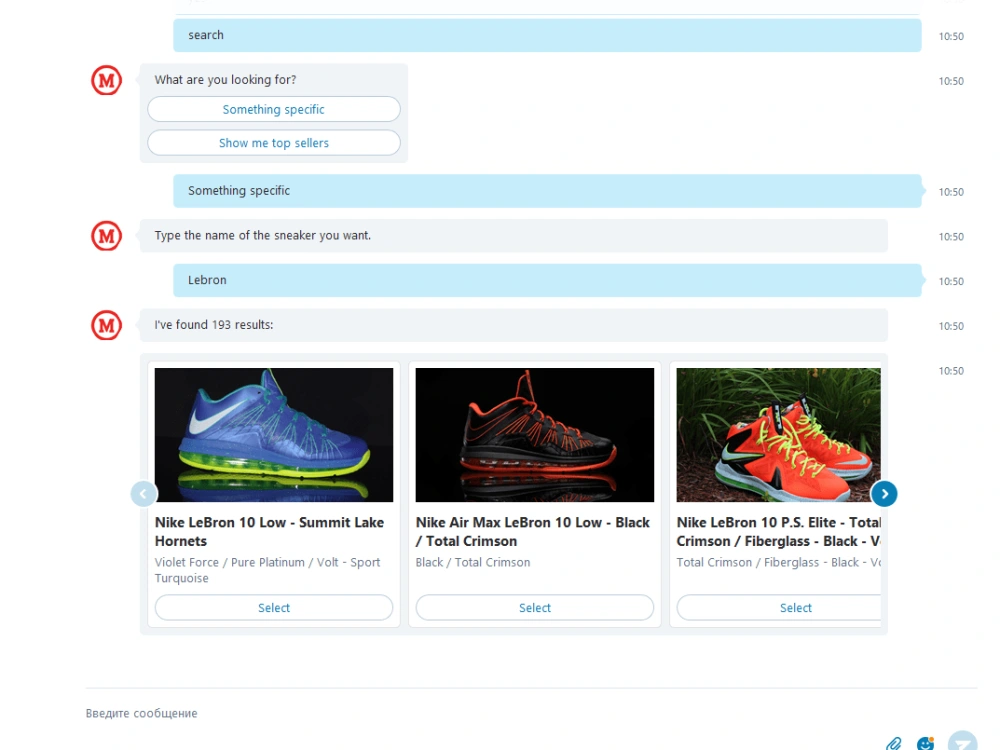1000x750 pixels.
Task: Click the 'Black / Total Crimson' subtitle text
Action: [x=473, y=562]
